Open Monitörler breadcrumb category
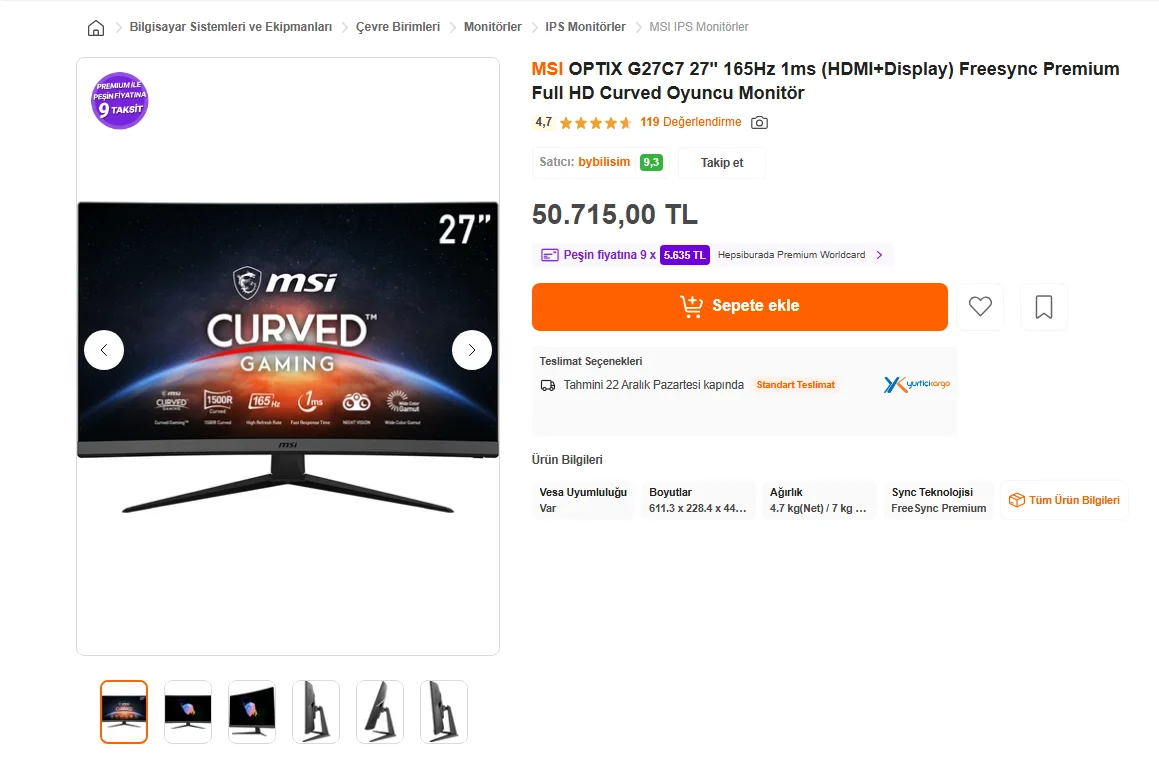The height and width of the screenshot is (757, 1159). 492,27
